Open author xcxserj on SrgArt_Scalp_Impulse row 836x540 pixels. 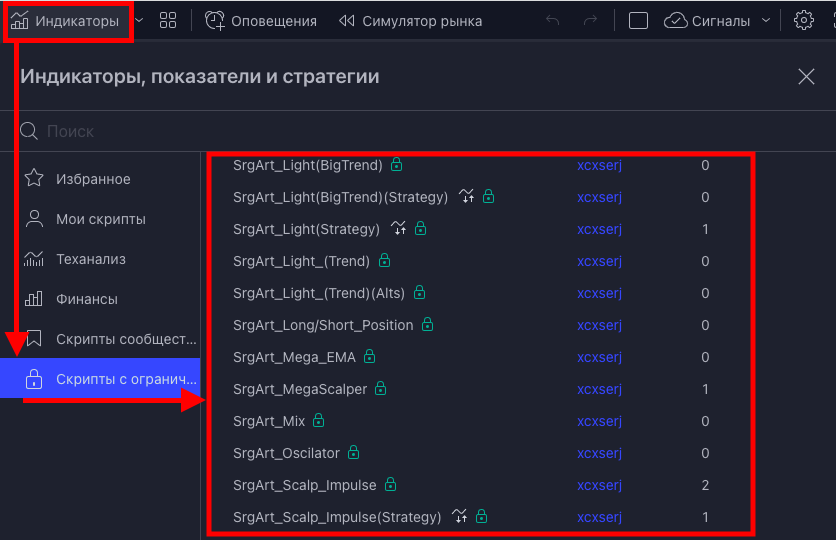point(599,485)
